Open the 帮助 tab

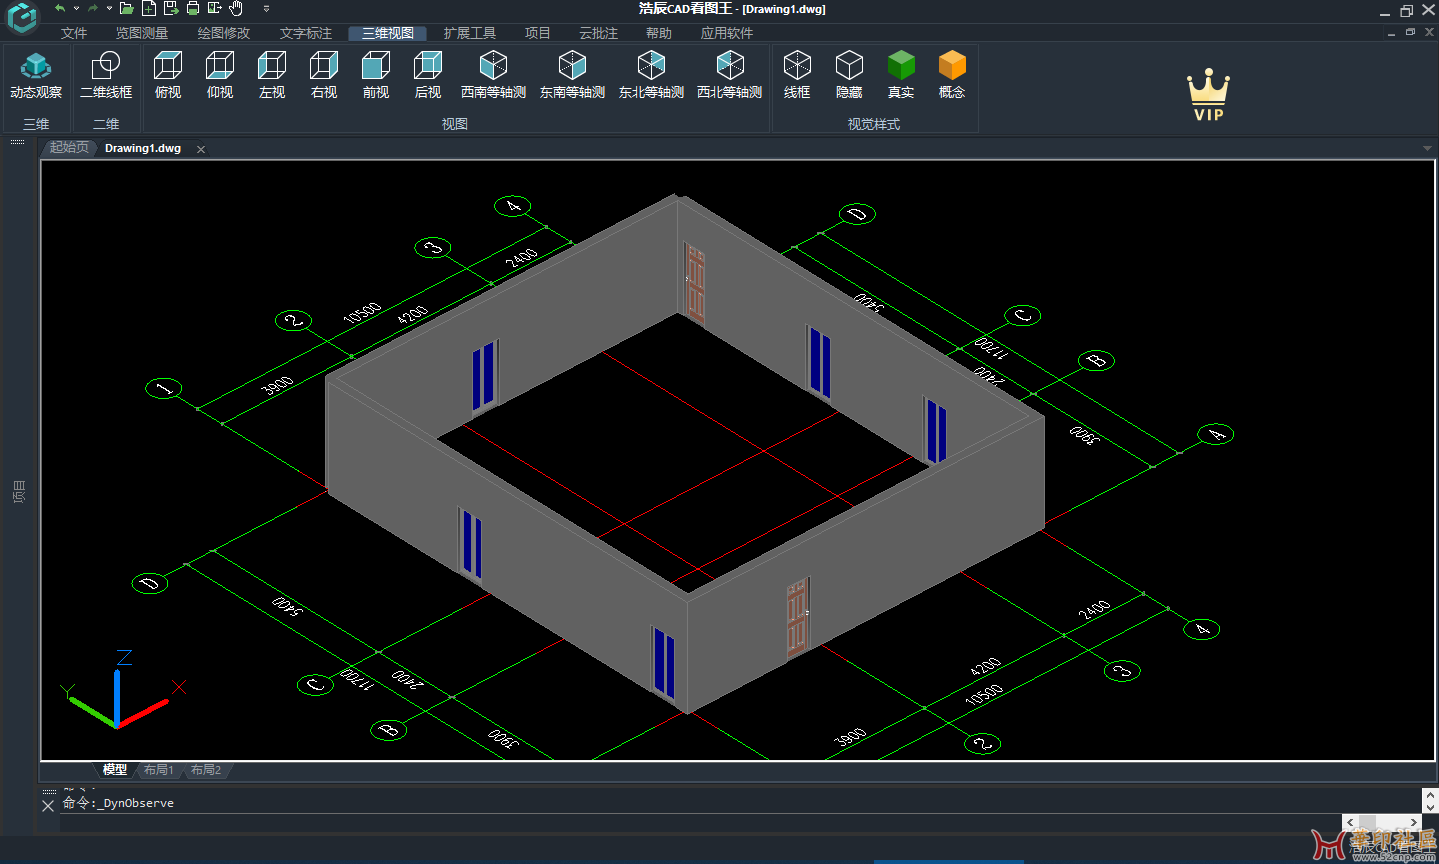coord(659,33)
